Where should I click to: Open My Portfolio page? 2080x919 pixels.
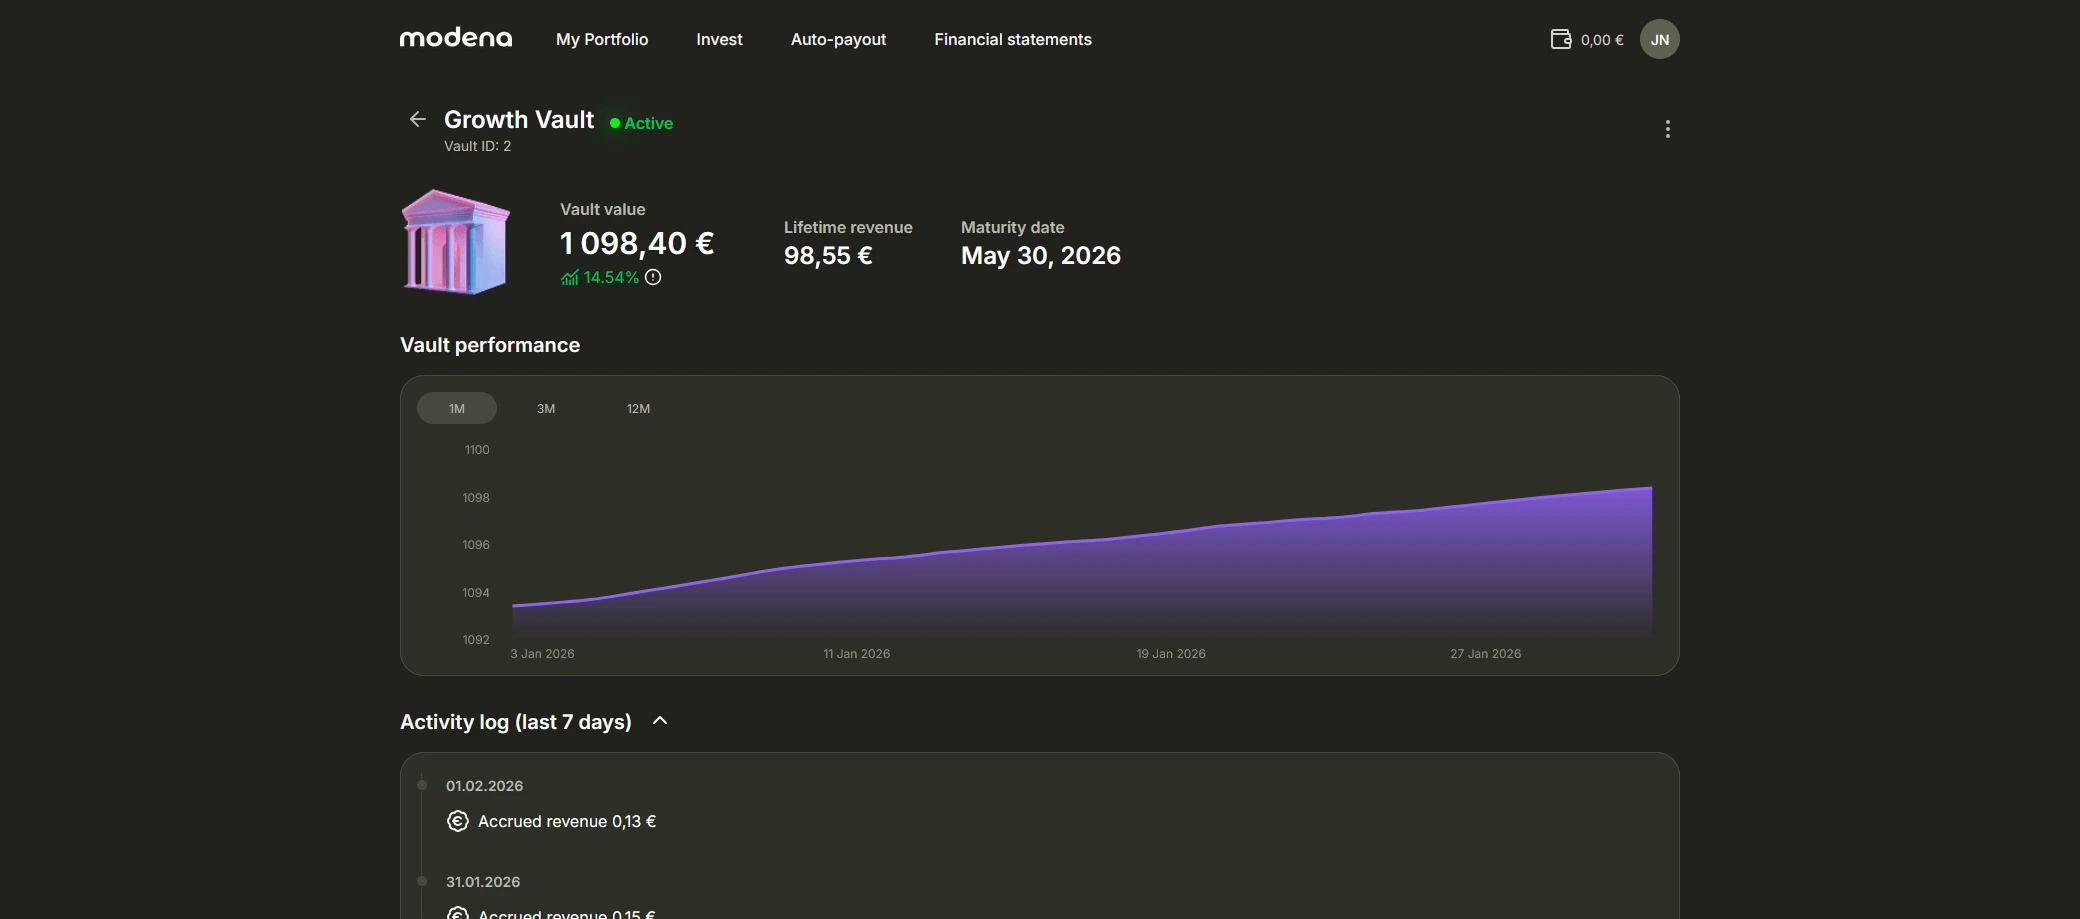(x=602, y=40)
